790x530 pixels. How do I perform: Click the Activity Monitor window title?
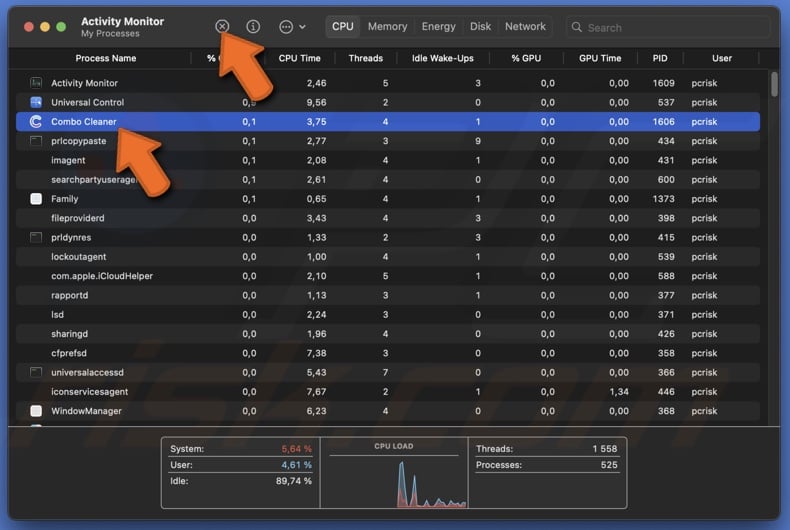[x=122, y=21]
